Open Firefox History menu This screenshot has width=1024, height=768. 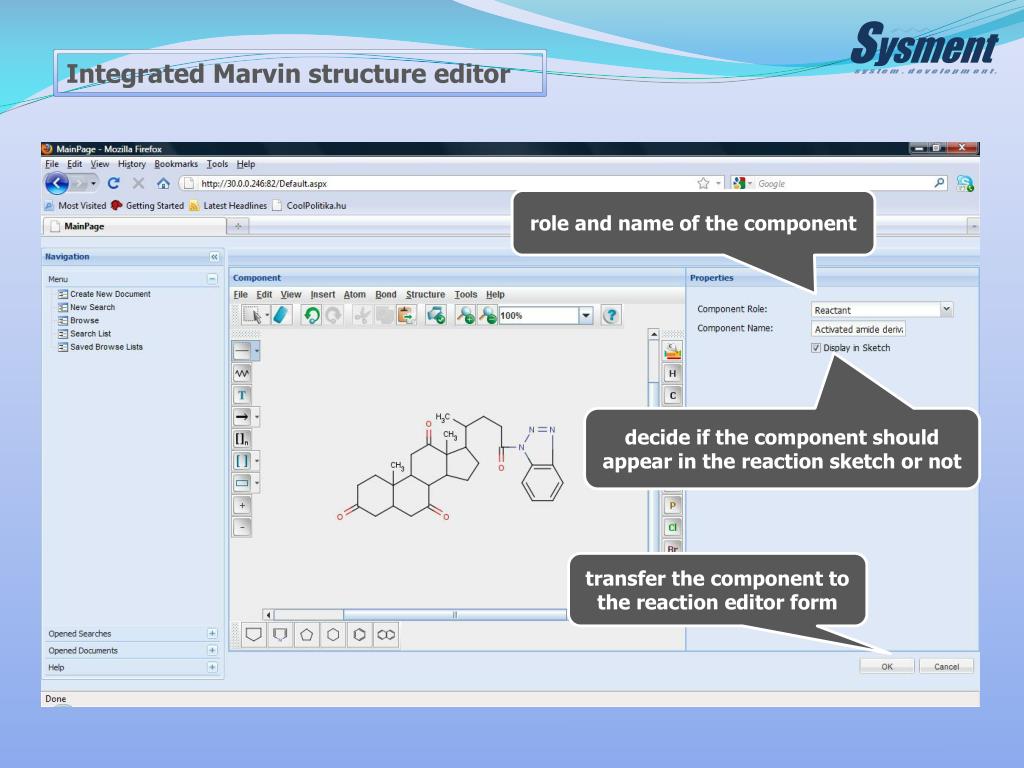132,164
